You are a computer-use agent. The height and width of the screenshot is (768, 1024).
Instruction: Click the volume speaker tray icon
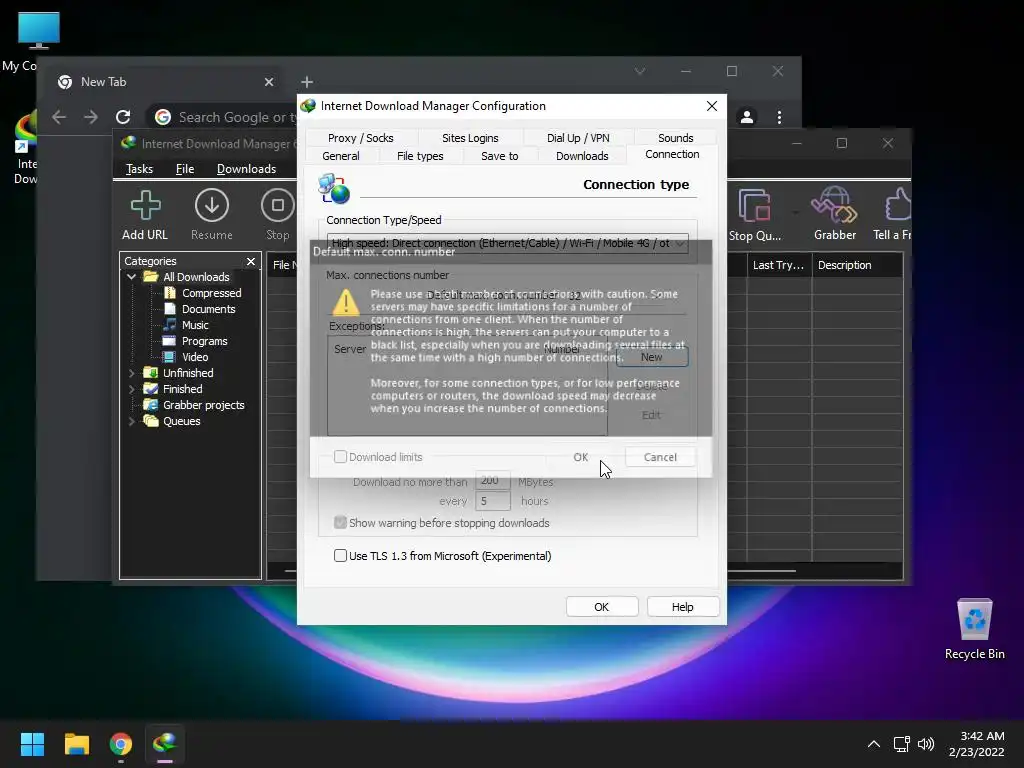926,744
